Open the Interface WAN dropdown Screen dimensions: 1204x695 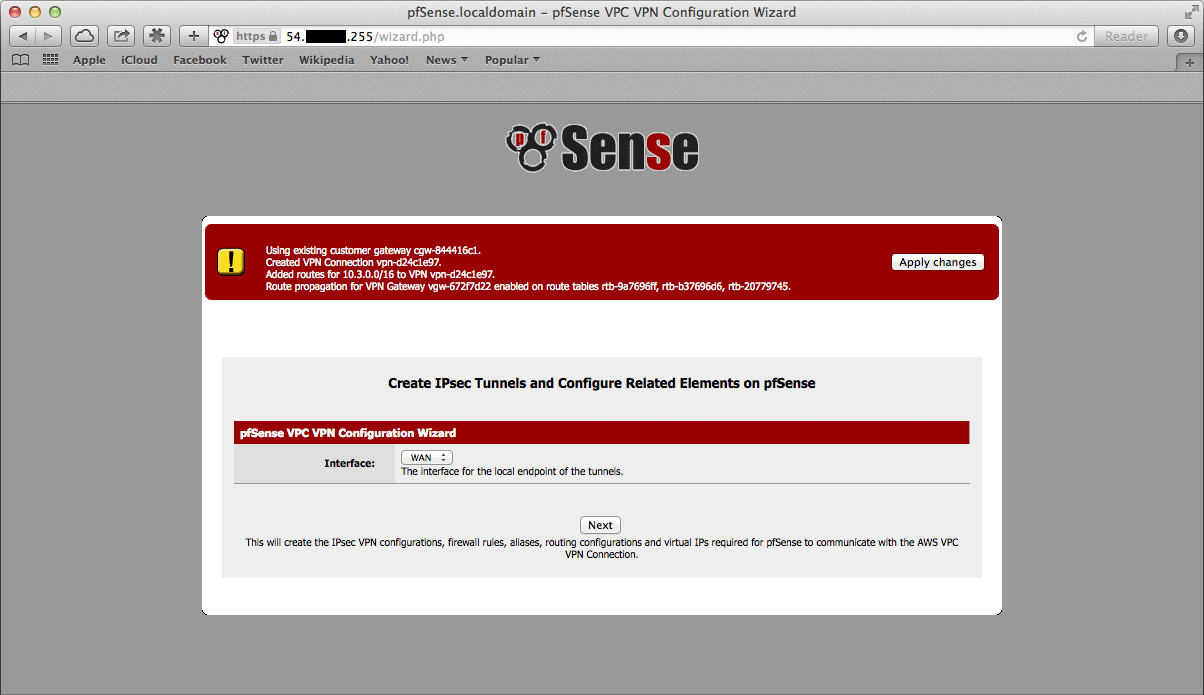tap(427, 457)
